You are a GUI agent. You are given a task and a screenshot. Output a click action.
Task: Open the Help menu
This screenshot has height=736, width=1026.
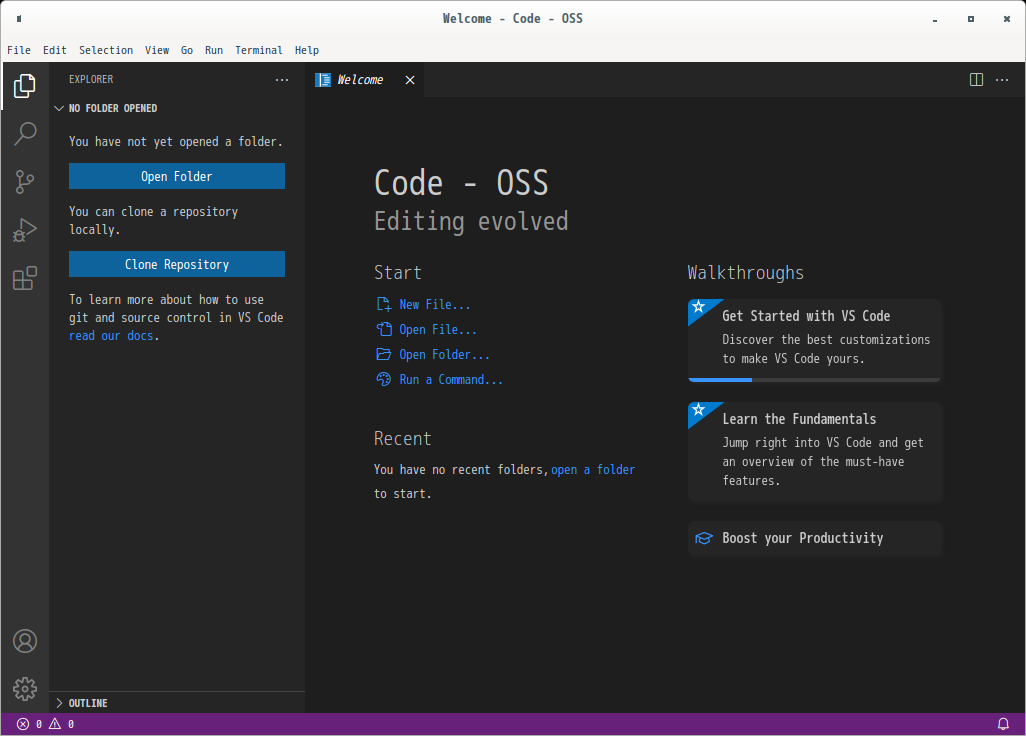[307, 50]
